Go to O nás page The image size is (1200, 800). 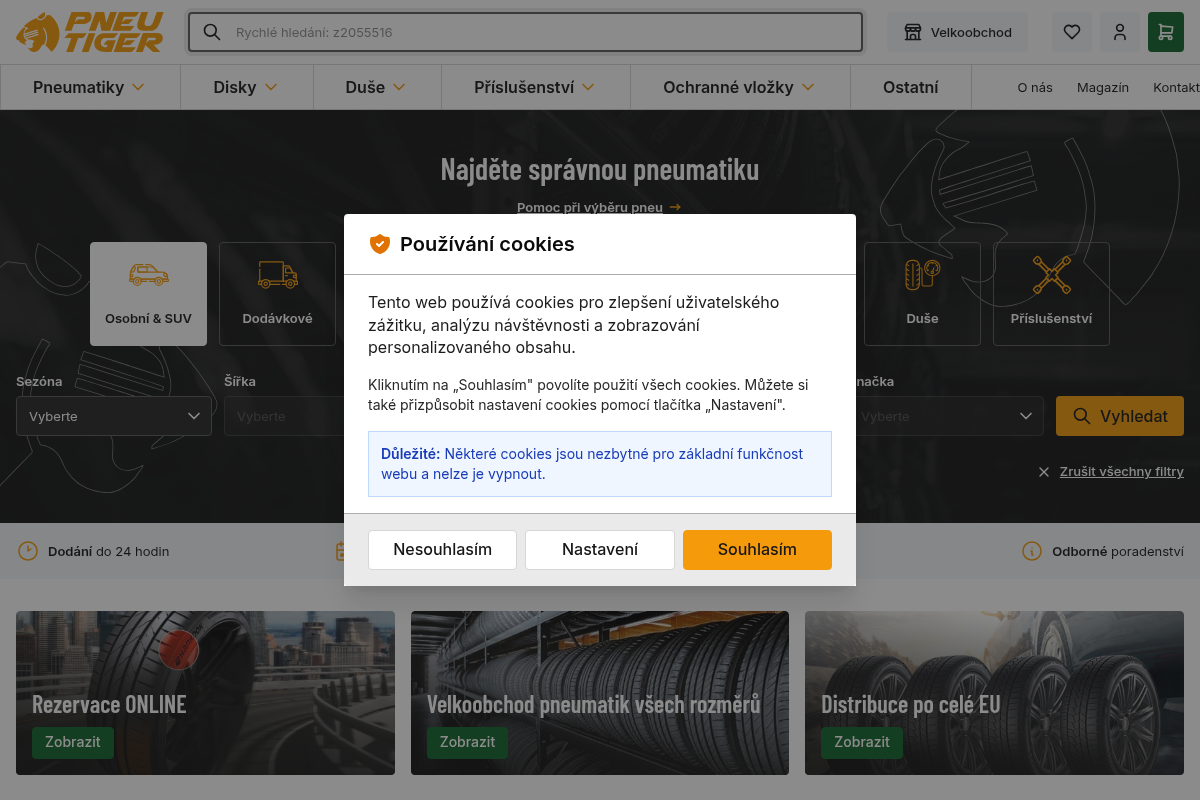click(x=1035, y=87)
